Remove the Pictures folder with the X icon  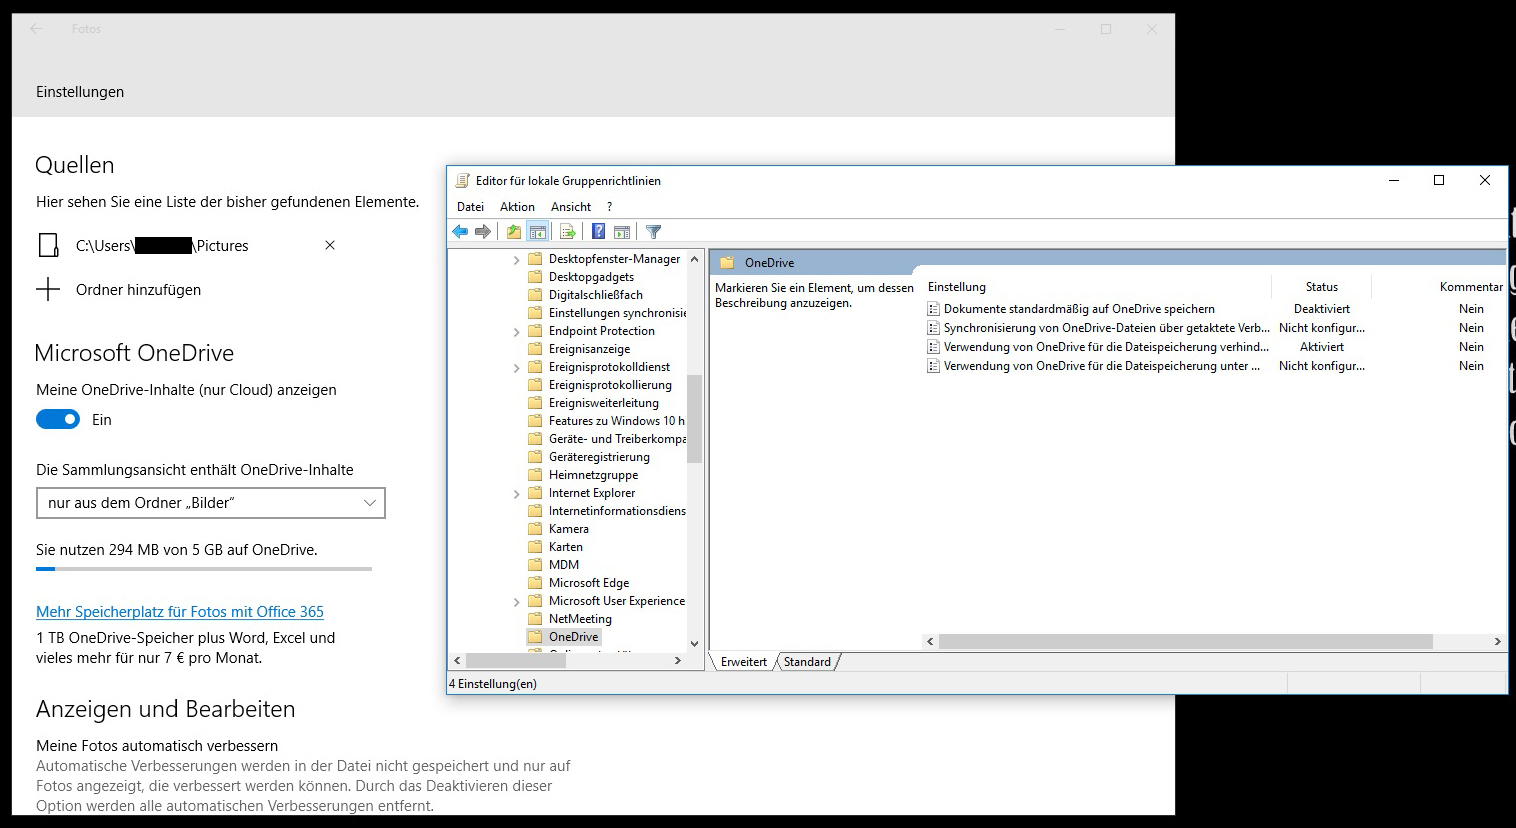tap(330, 245)
